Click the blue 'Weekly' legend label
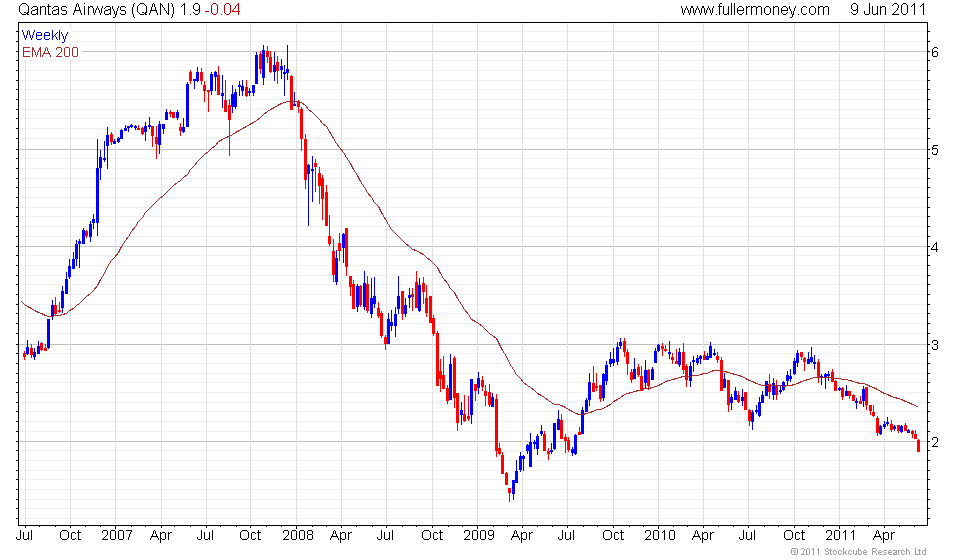Viewport: 980px width, 560px height. pyautogui.click(x=44, y=35)
